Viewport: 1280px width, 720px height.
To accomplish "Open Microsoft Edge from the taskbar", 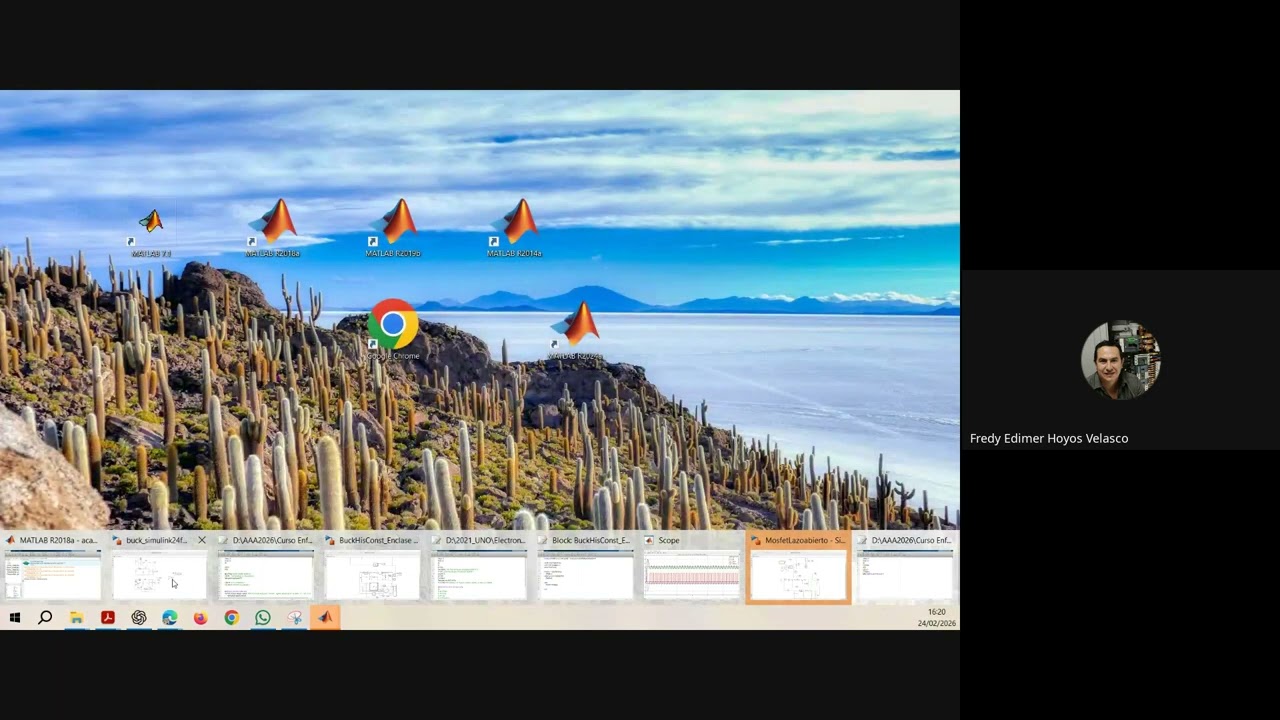I will pyautogui.click(x=169, y=618).
